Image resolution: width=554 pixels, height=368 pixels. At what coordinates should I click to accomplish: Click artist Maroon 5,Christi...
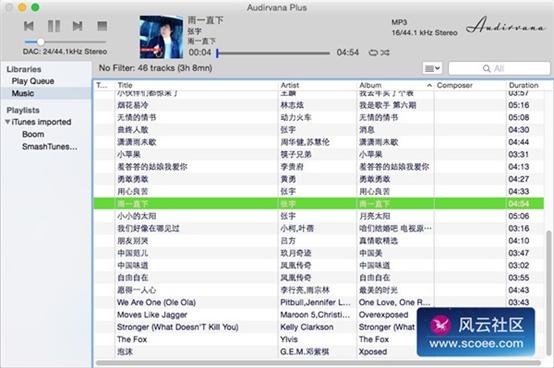(315, 315)
